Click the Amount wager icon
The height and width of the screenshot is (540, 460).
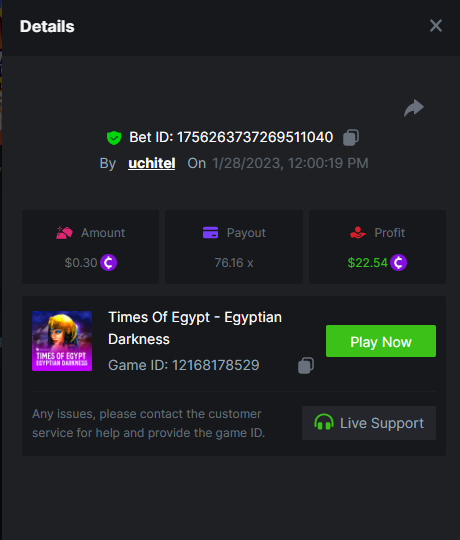click(64, 233)
